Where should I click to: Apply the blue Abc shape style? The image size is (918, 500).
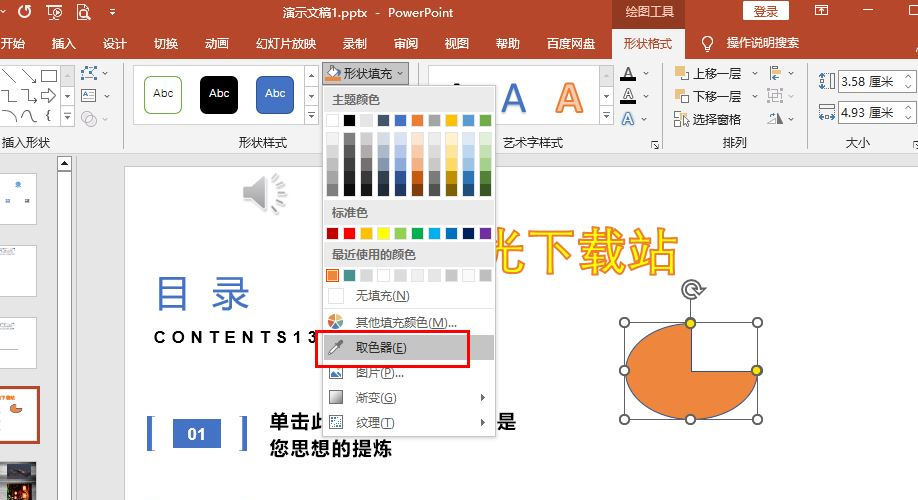(x=275, y=94)
